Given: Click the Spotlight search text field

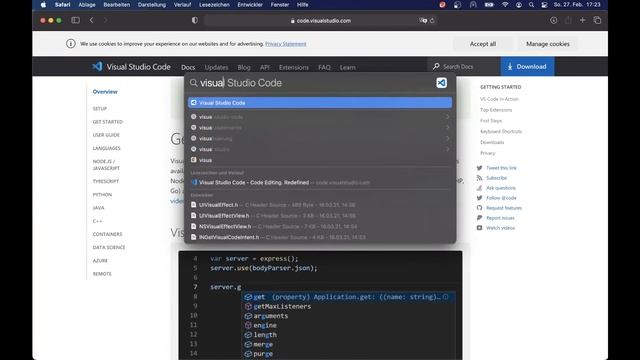Looking at the screenshot, I should (x=314, y=83).
